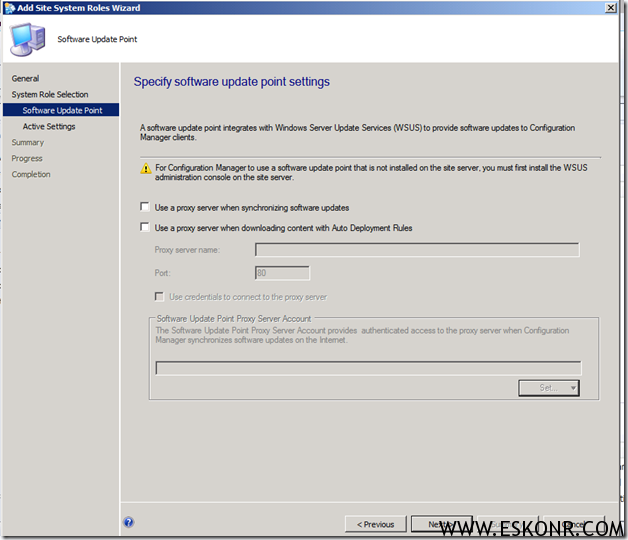Select the Completion step in sidebar
Screen dimensions: 628x540
[x=31, y=174]
